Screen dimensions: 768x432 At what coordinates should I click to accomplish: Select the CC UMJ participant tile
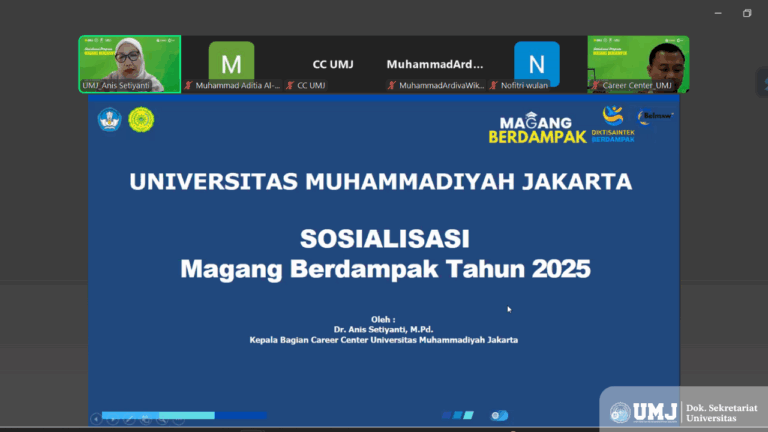tap(333, 64)
